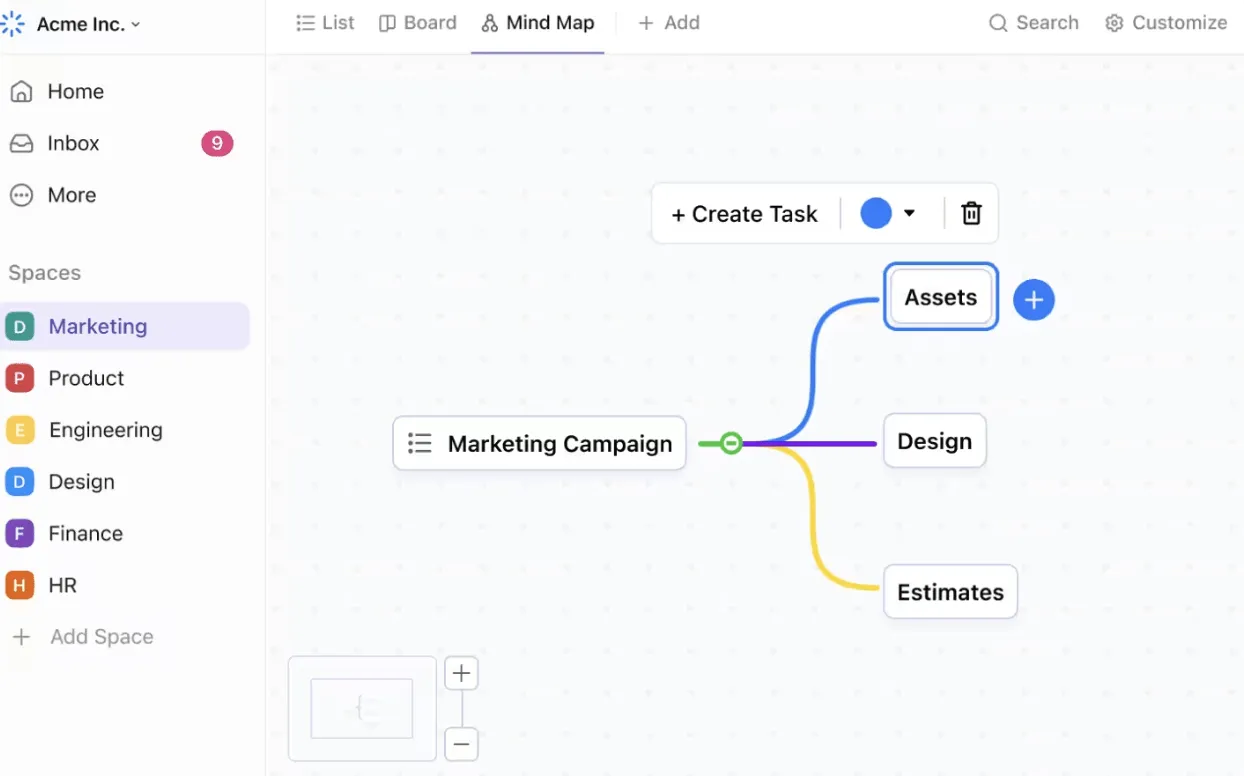Collapse Marketing Campaign branches with green toggle
1244x776 pixels.
click(x=731, y=443)
